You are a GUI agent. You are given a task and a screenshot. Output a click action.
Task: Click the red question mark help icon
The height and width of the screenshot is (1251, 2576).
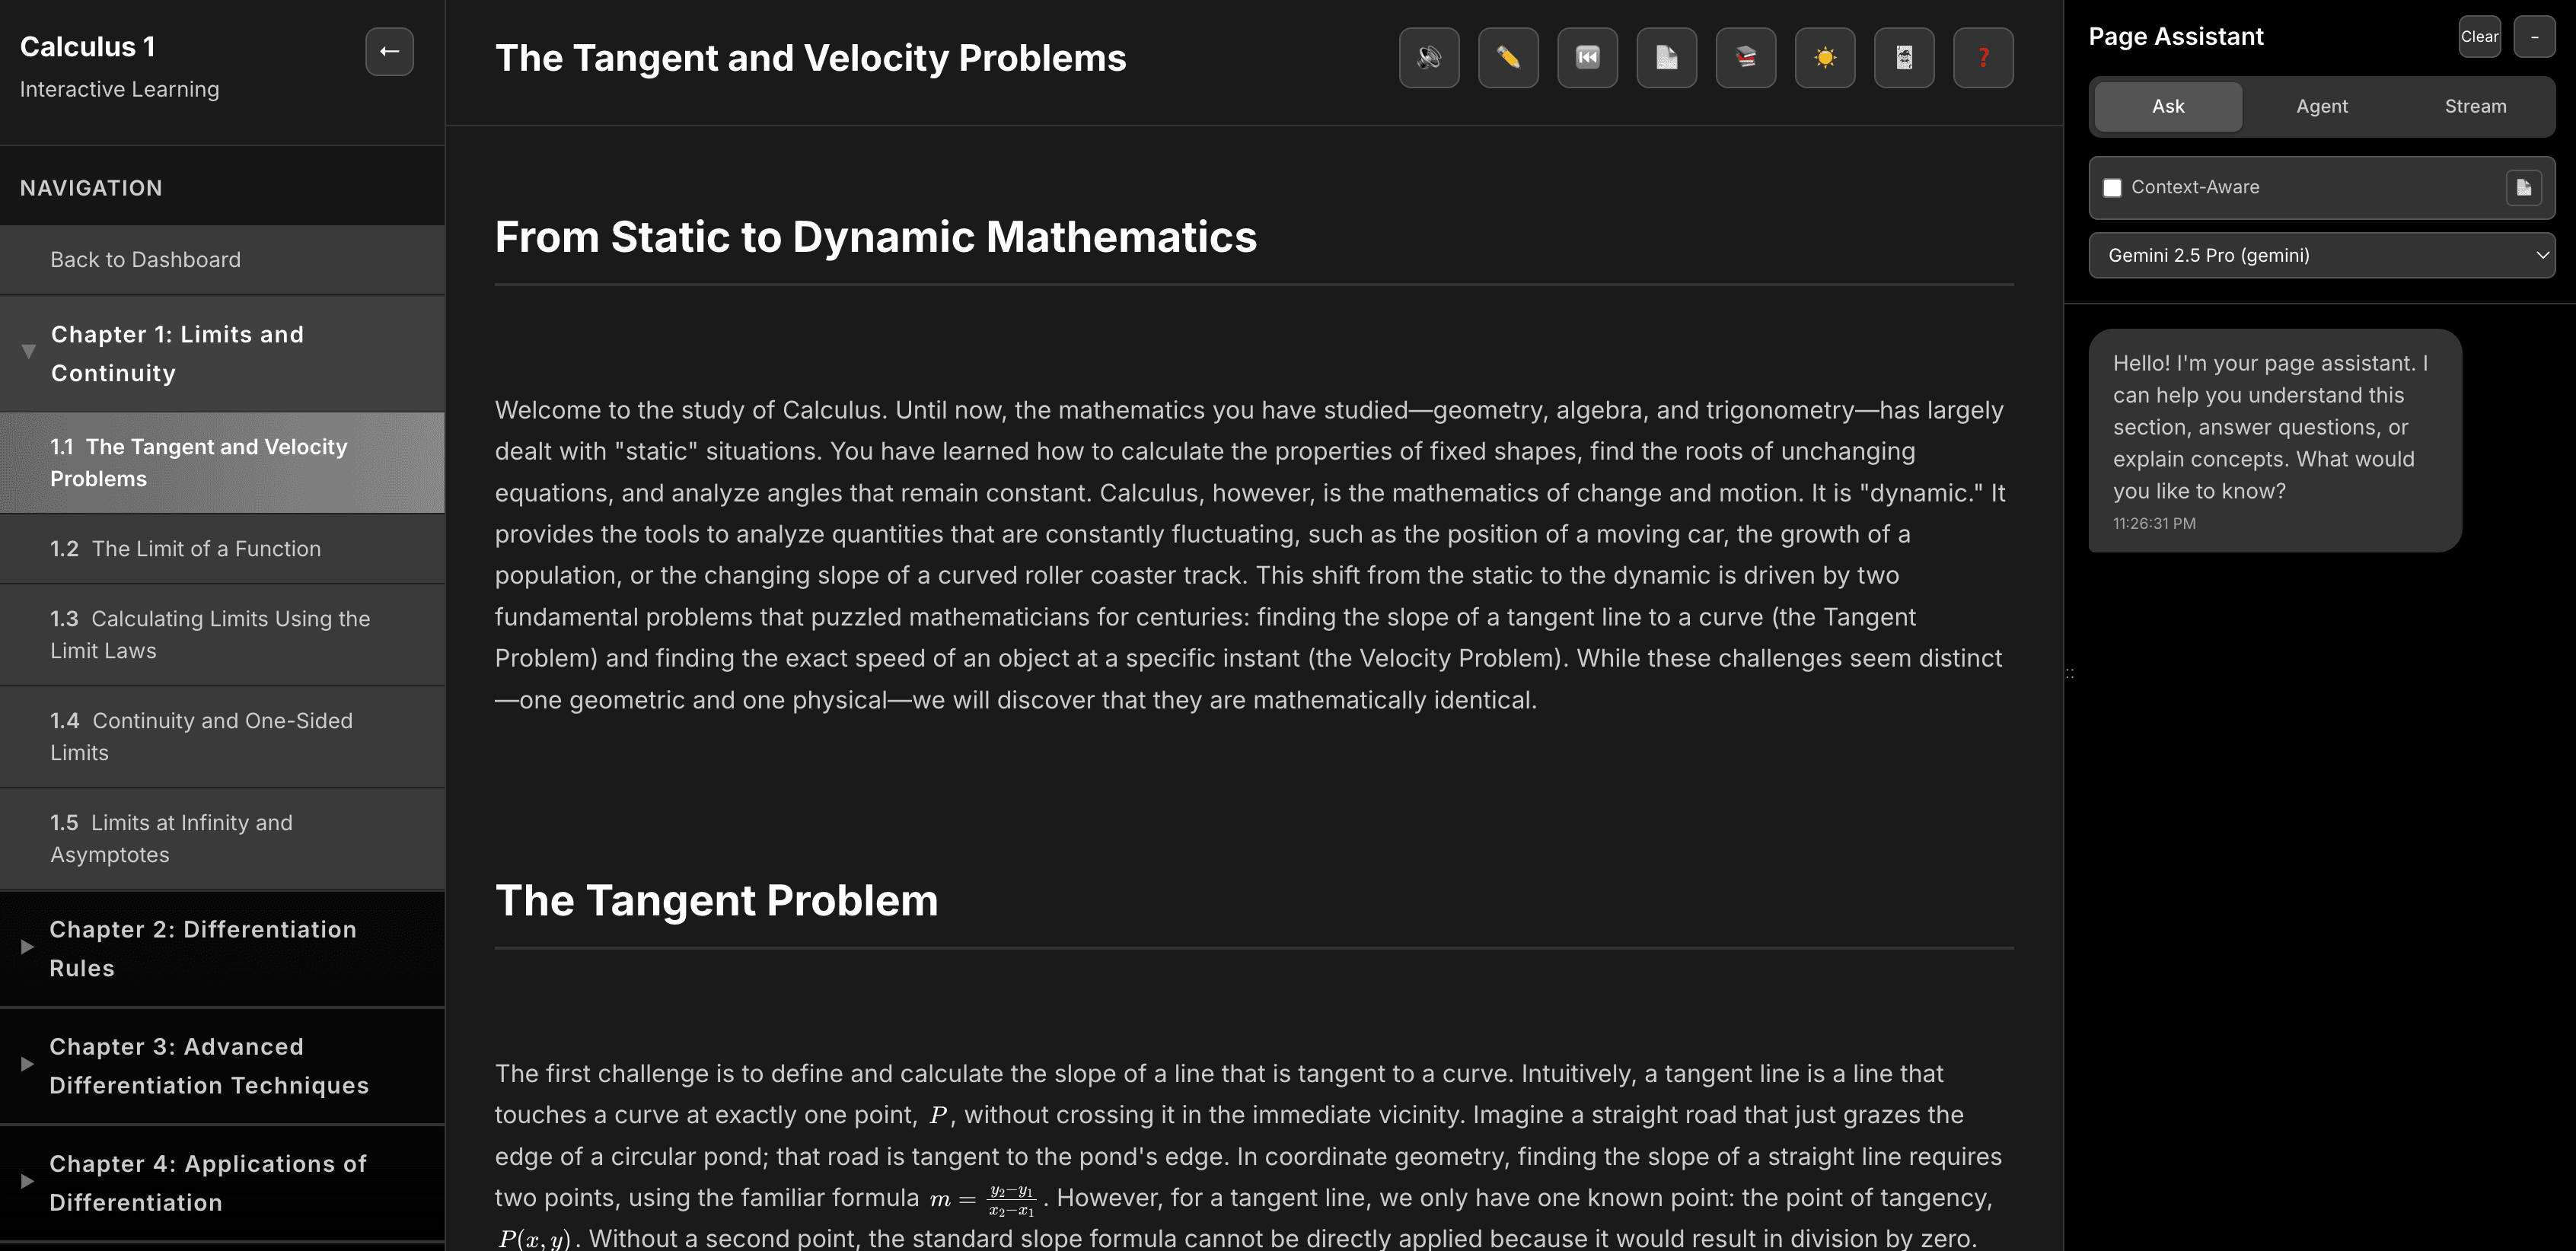pos(1982,58)
